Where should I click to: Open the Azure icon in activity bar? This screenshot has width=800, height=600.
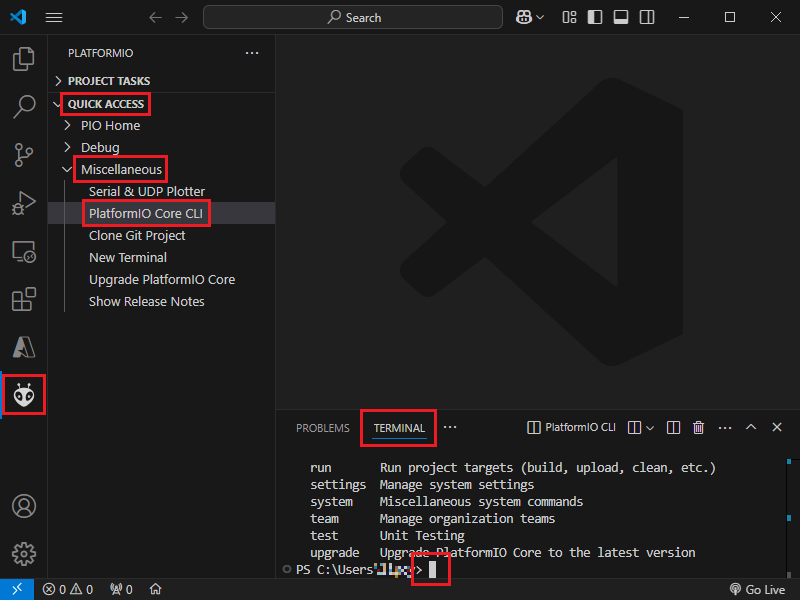point(23,347)
